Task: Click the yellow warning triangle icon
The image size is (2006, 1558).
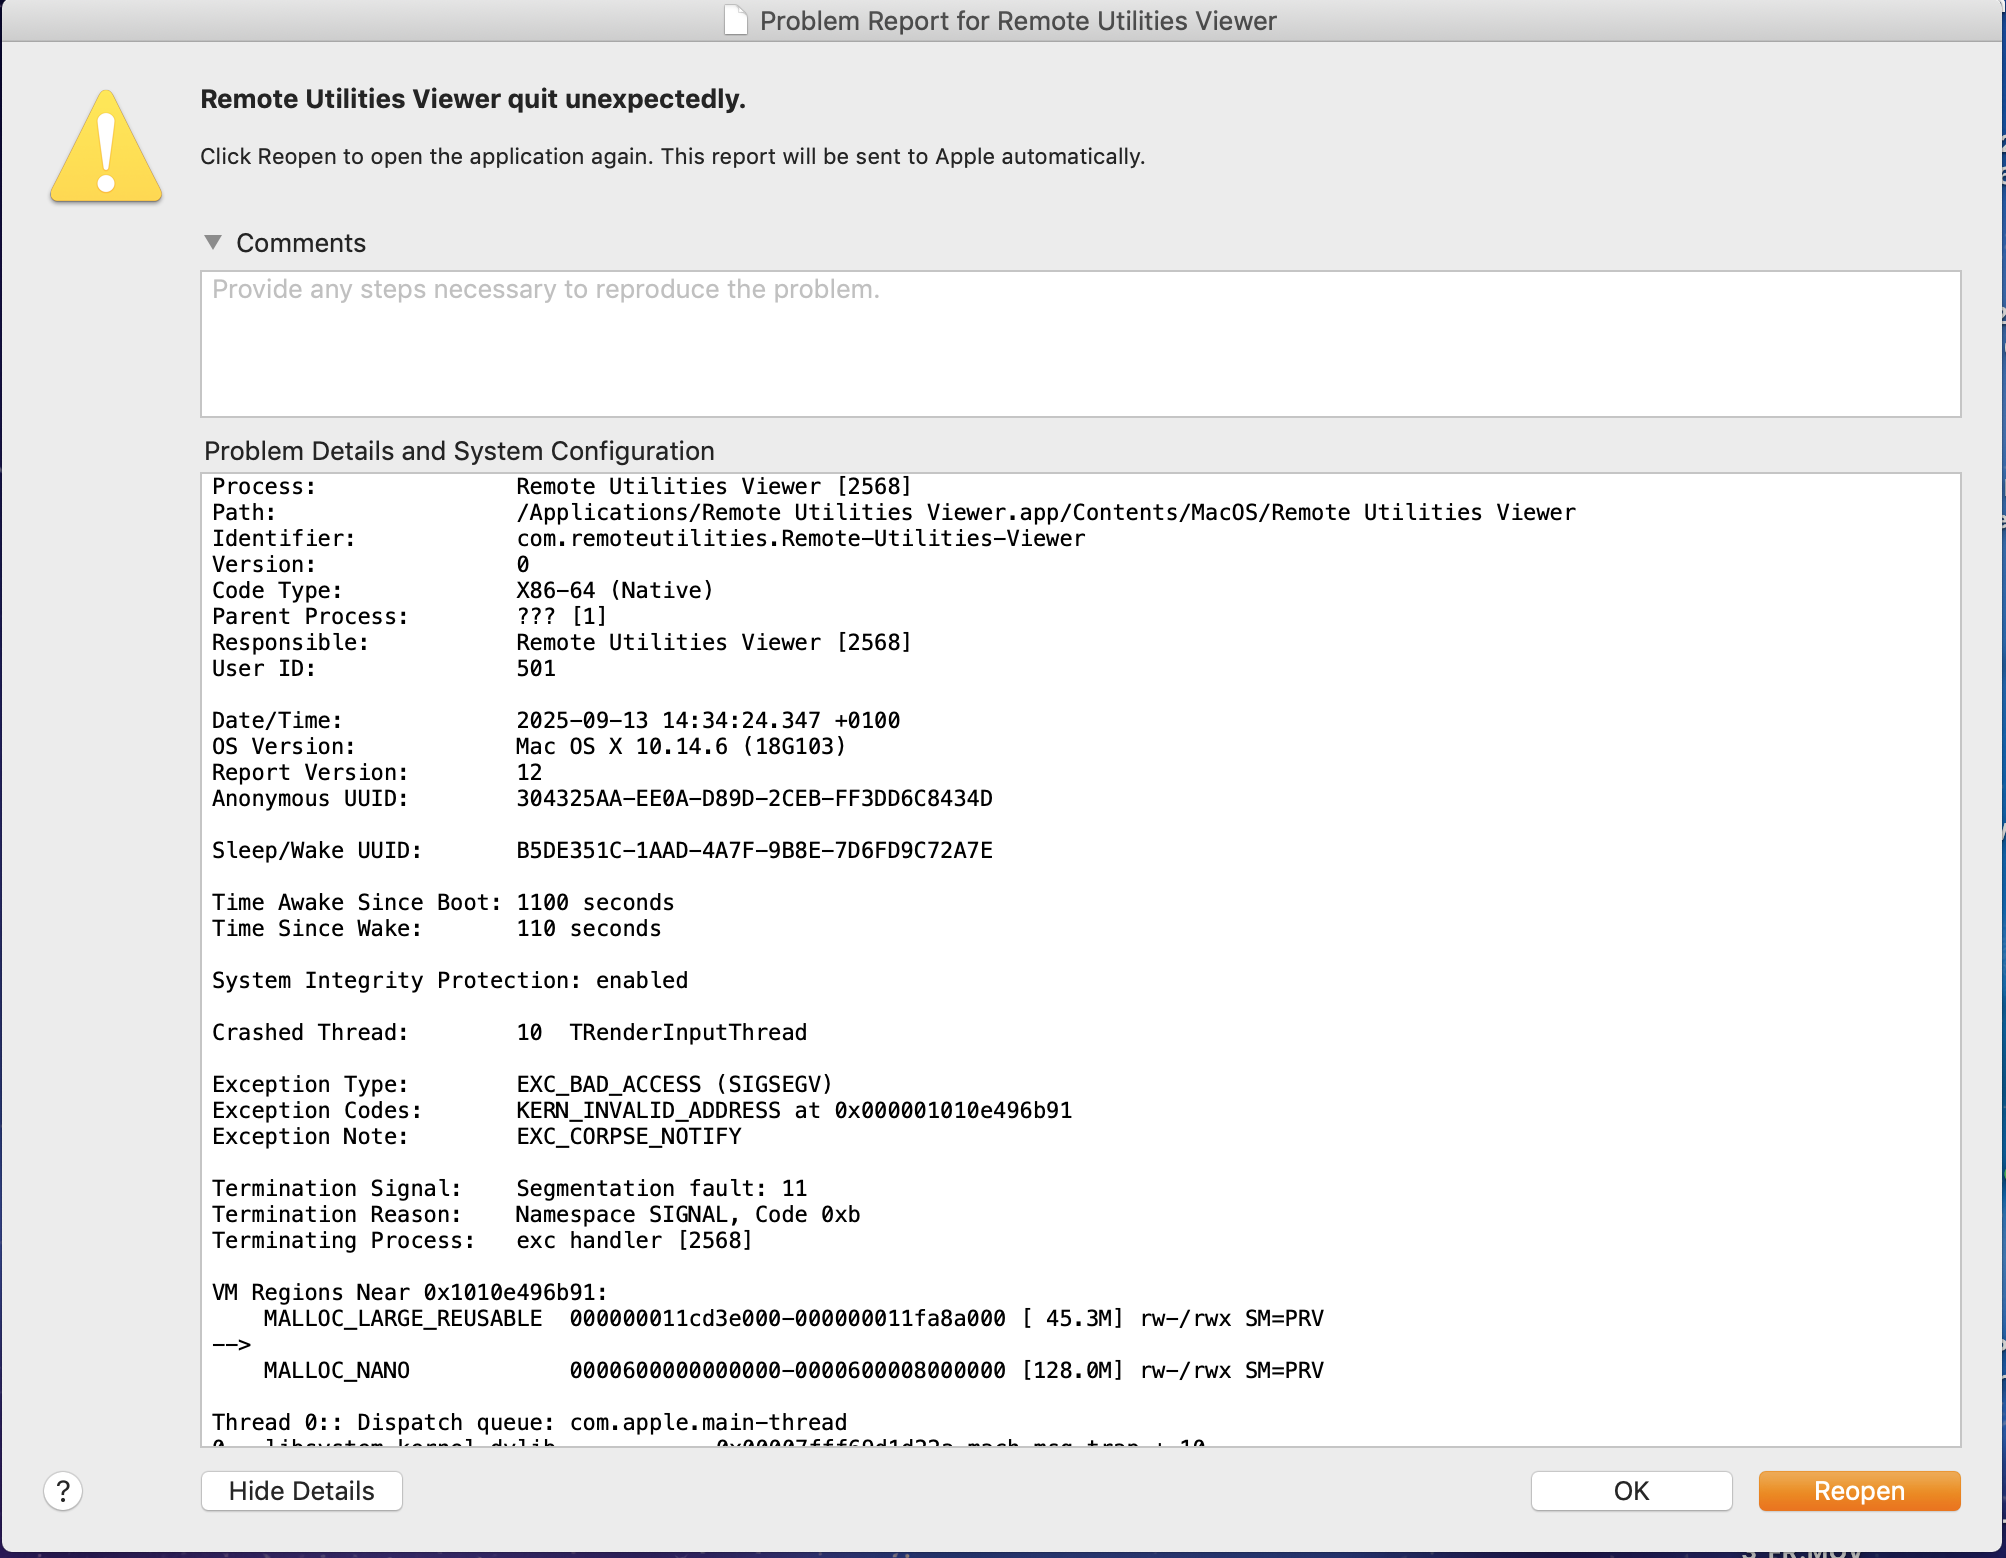Action: [x=105, y=150]
